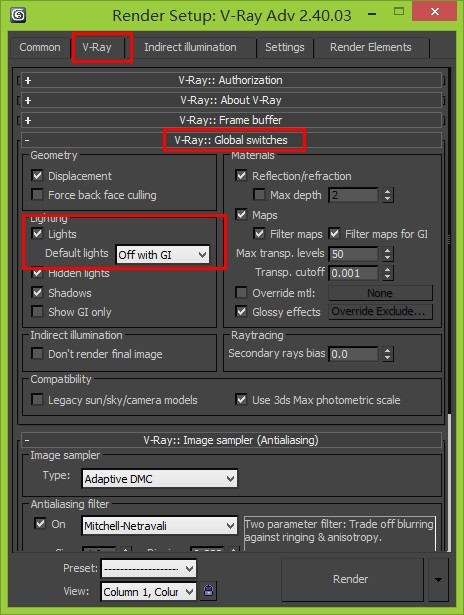Image resolution: width=464 pixels, height=615 pixels.
Task: Switch to the V-Ray tab
Action: [x=97, y=47]
